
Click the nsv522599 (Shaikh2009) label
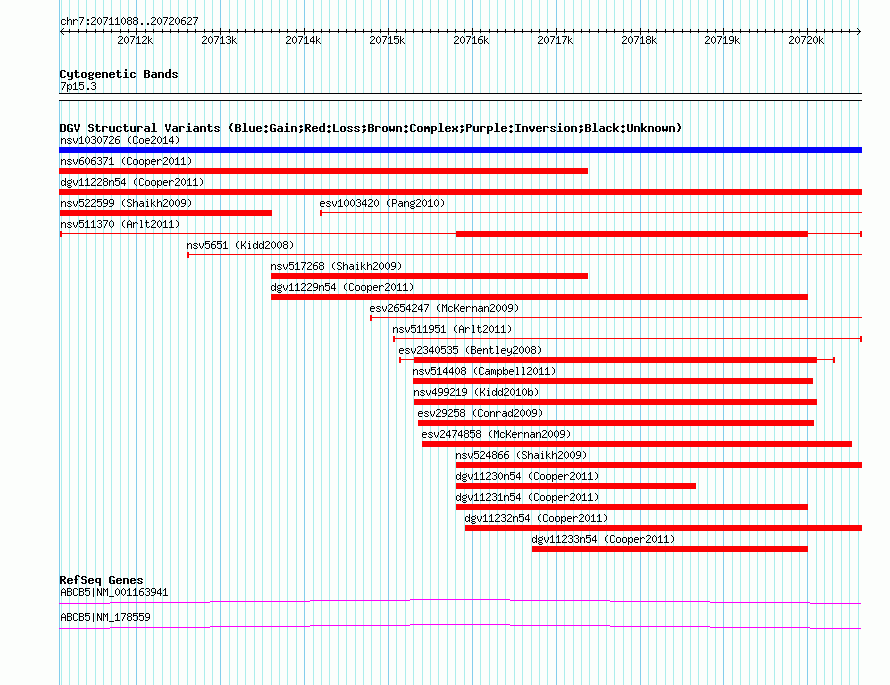[x=126, y=203]
